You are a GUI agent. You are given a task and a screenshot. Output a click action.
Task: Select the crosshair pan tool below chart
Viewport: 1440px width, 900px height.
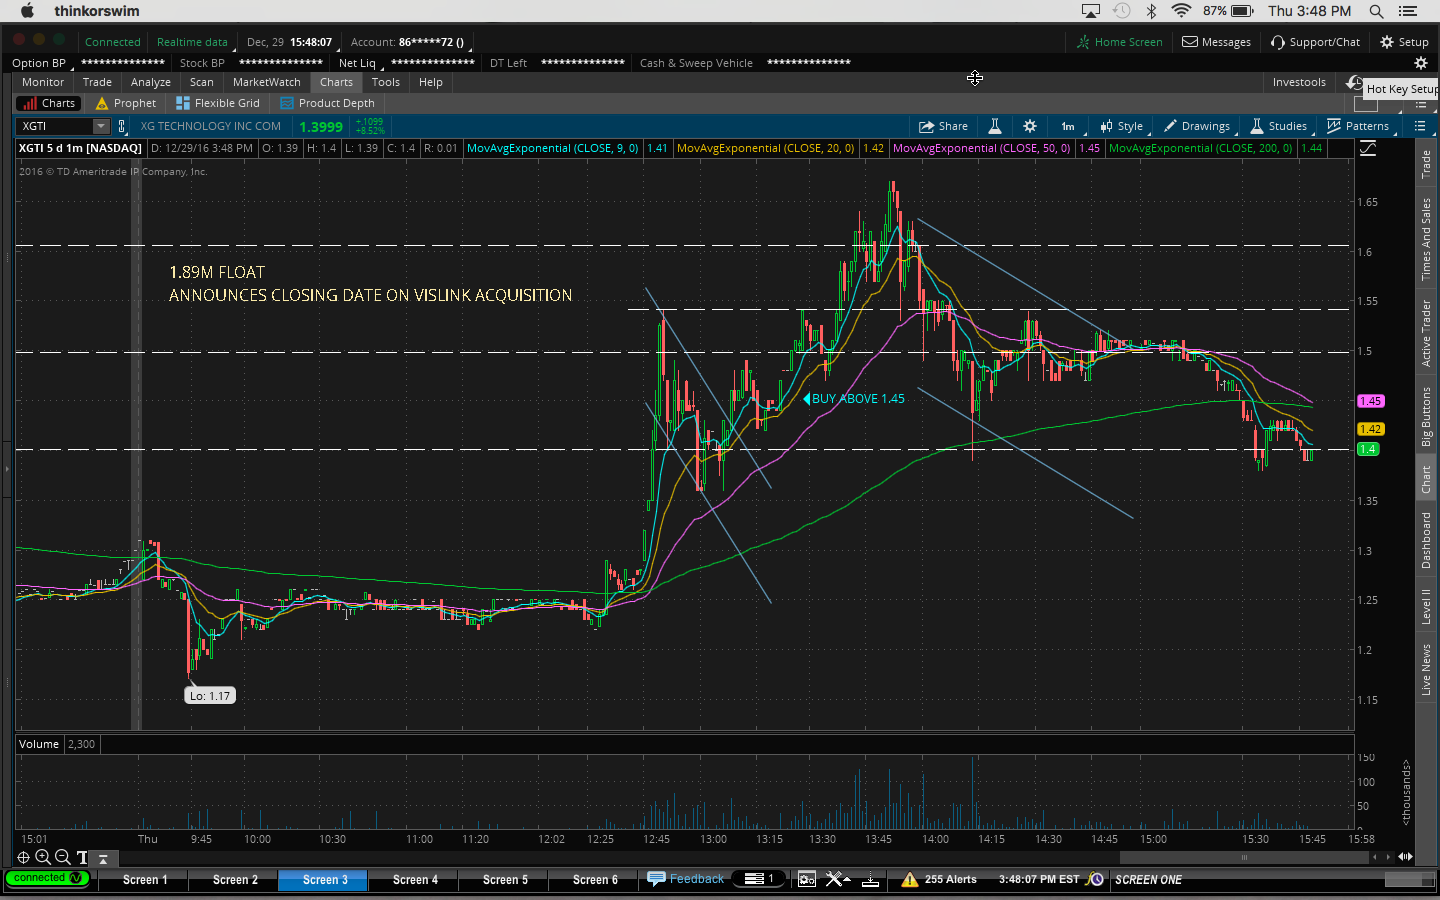[x=23, y=857]
